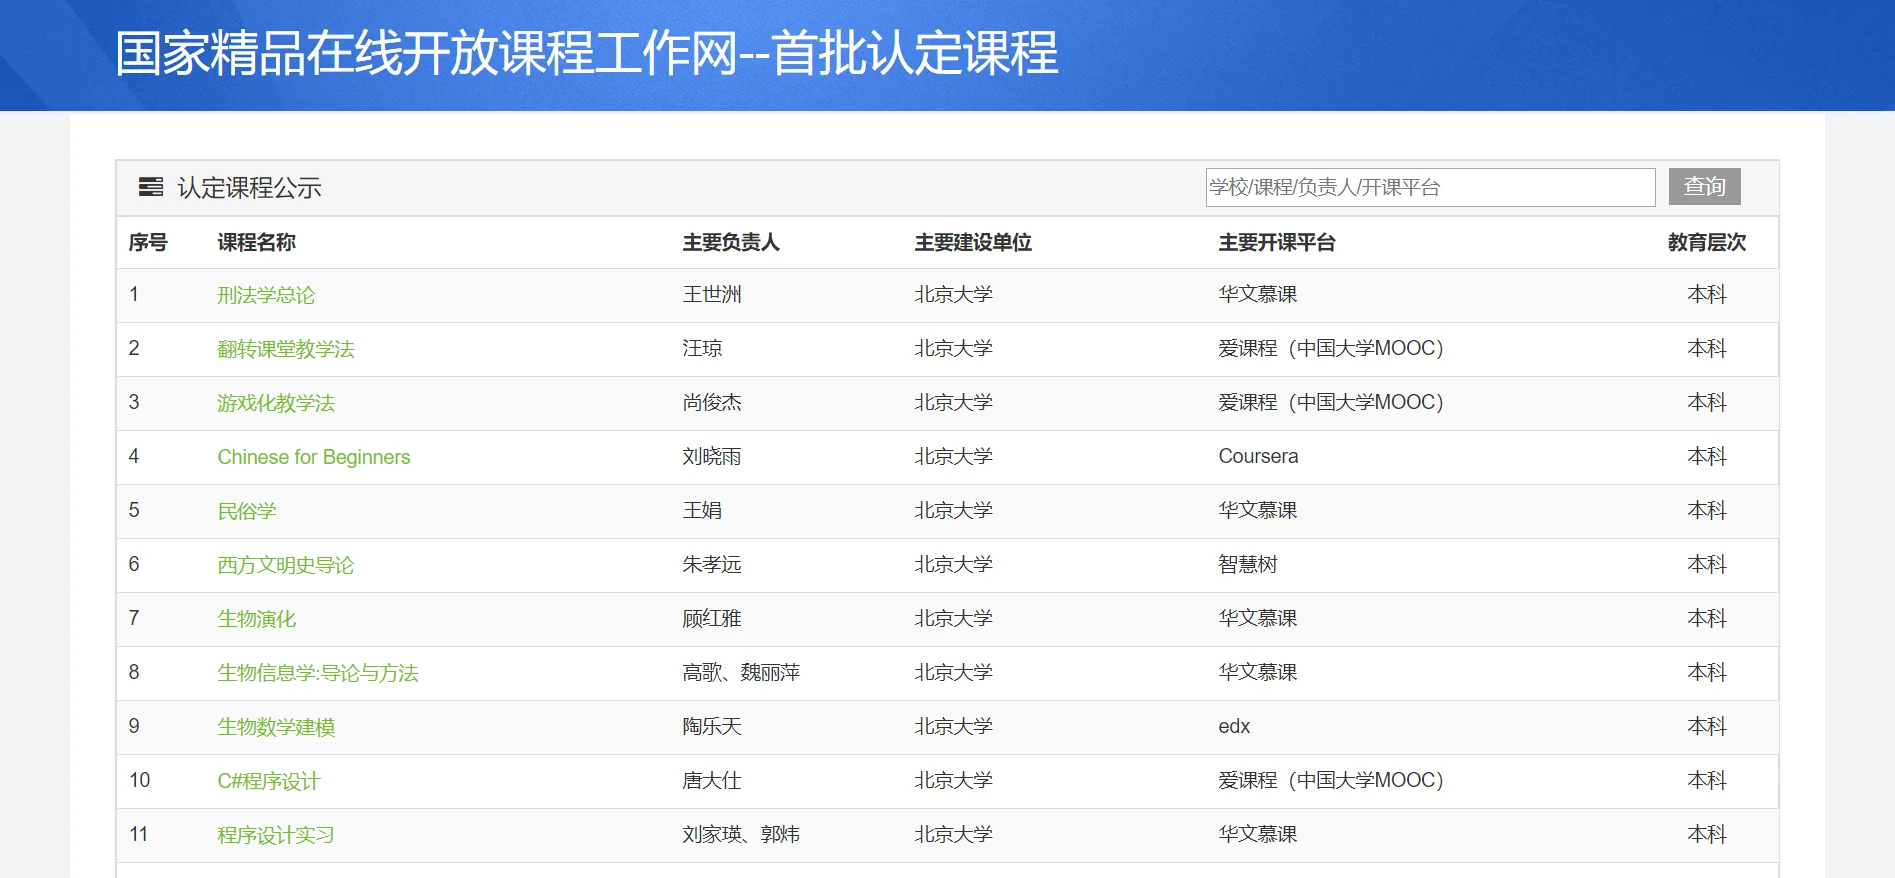Image resolution: width=1895 pixels, height=878 pixels.
Task: Select the name 唐大仕 in row 10
Action: point(712,780)
